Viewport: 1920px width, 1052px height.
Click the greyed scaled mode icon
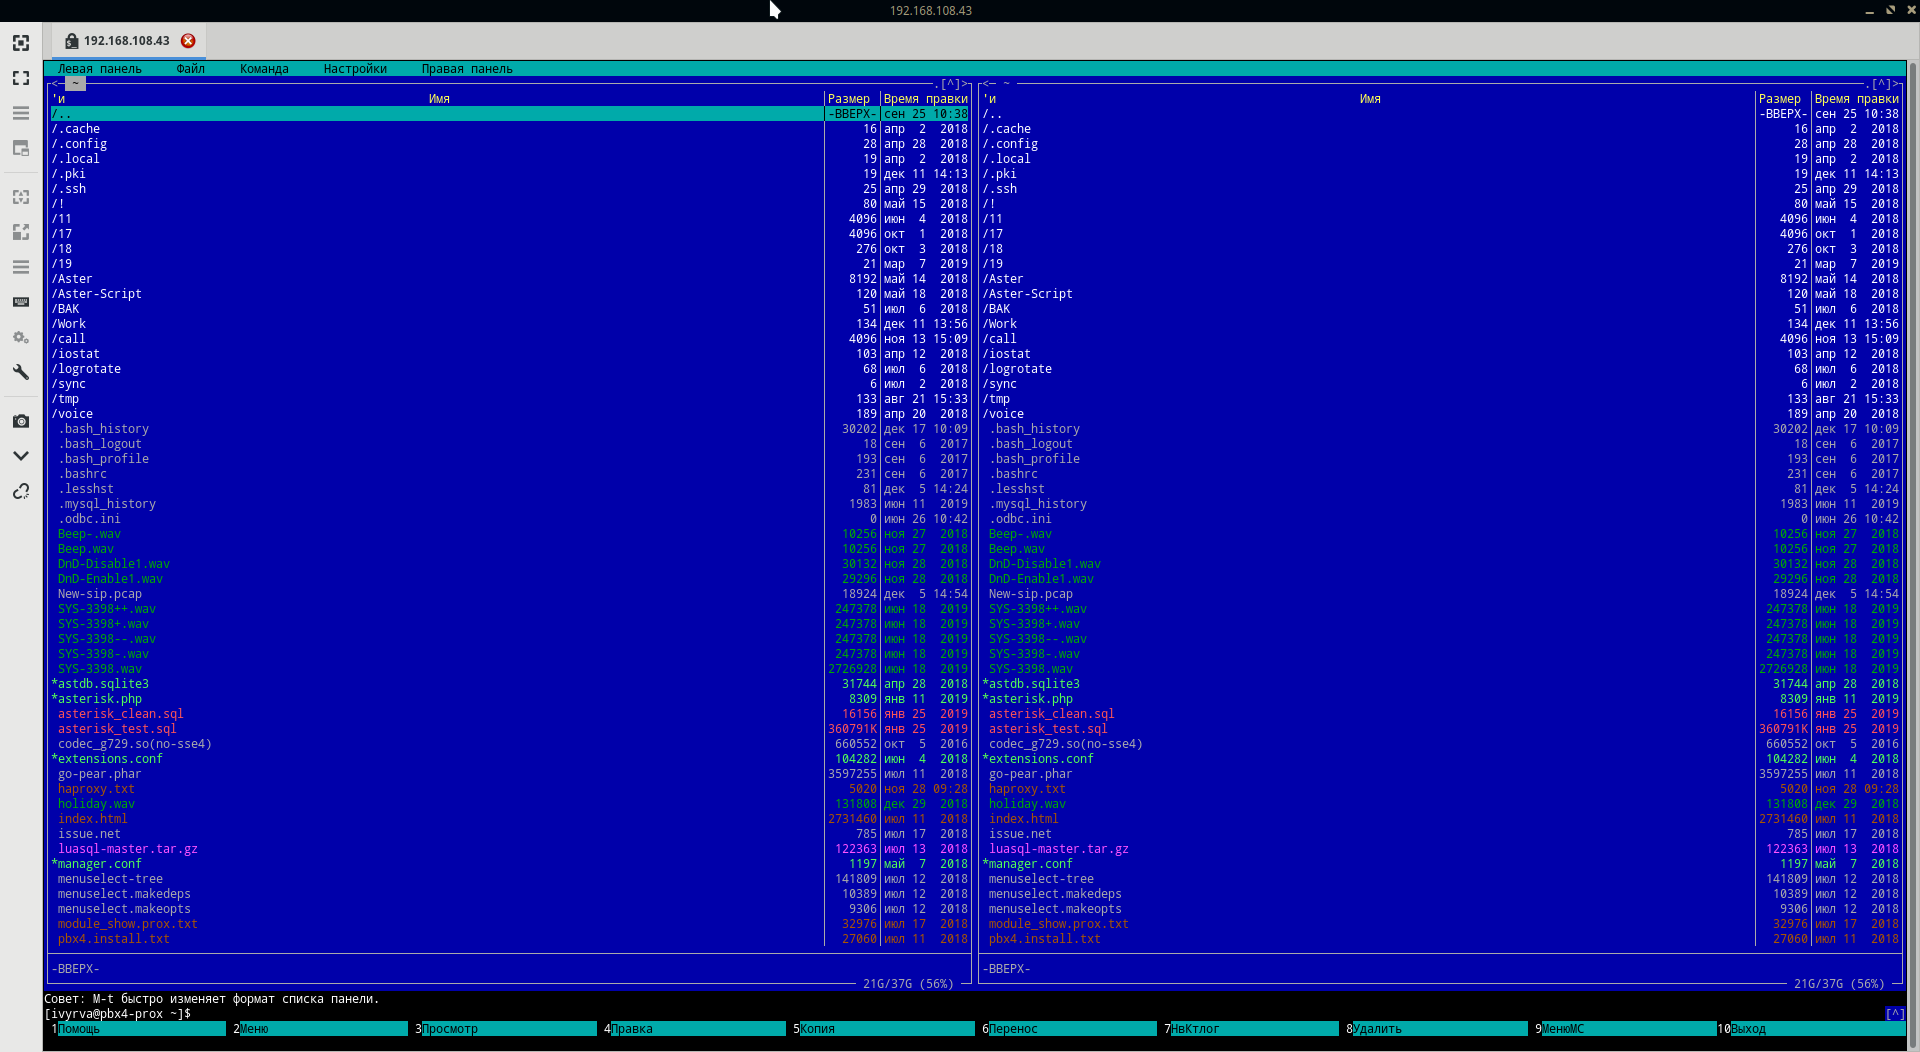21,232
